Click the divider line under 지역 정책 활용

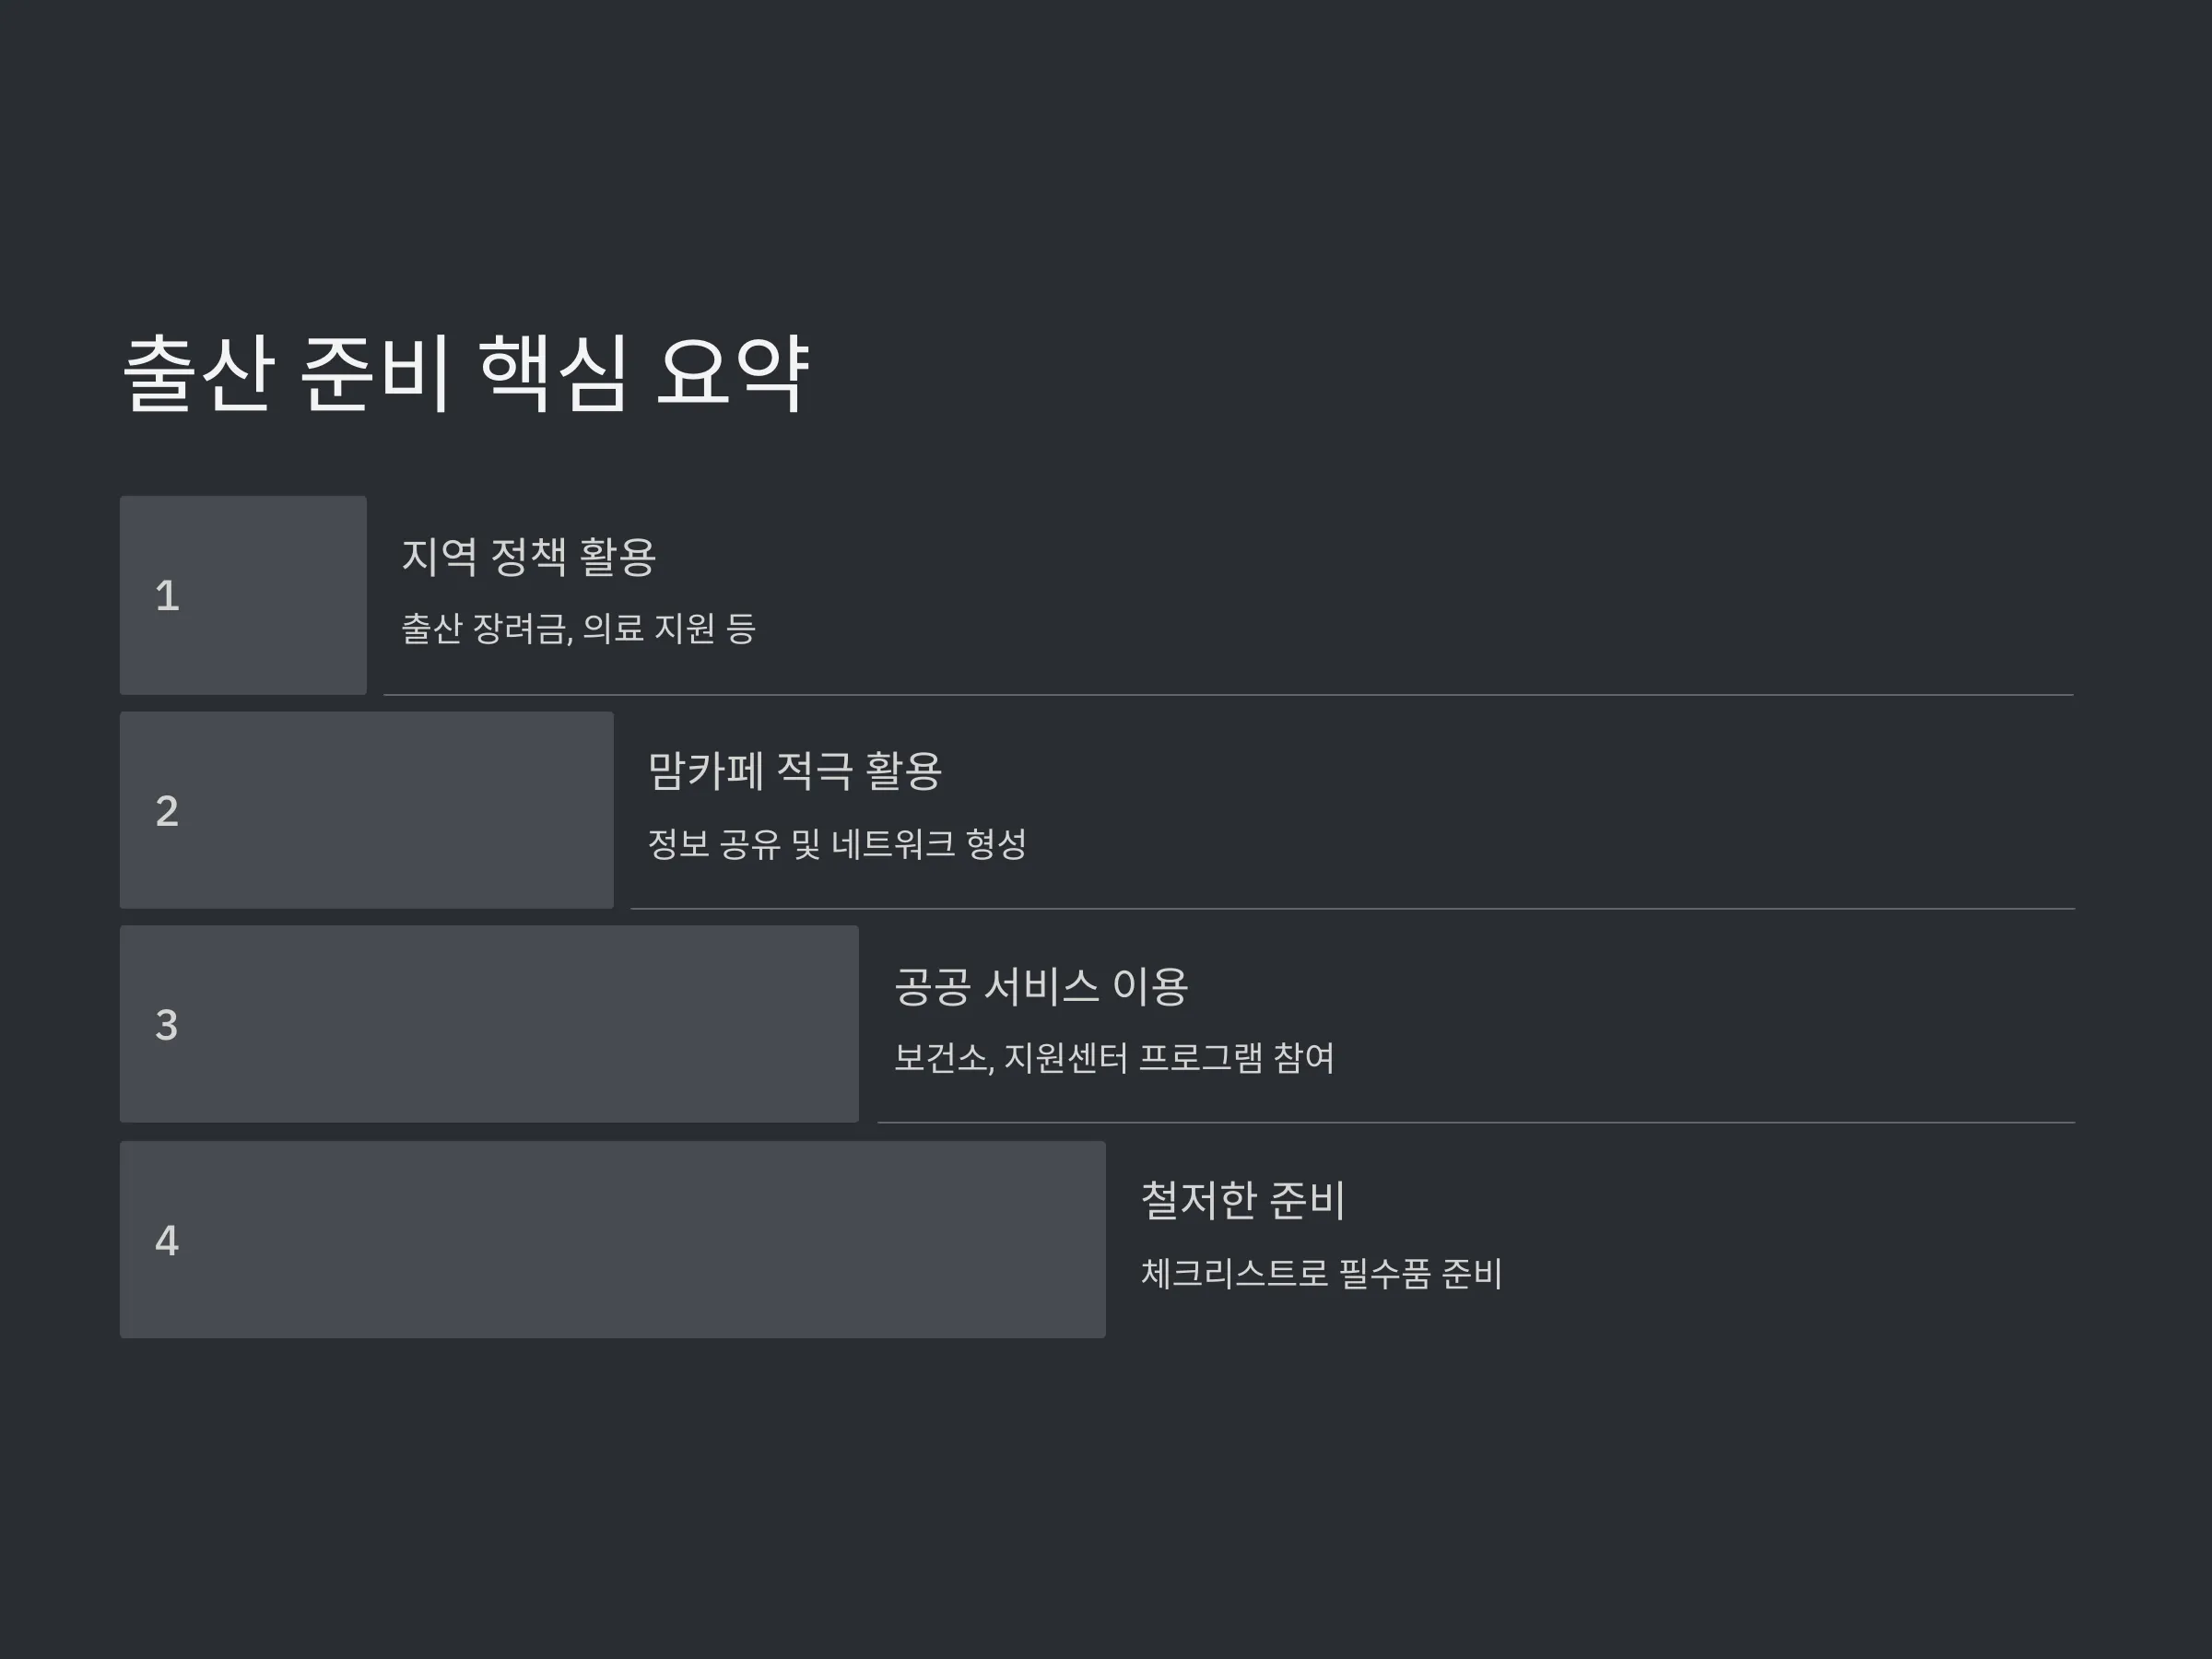coord(1229,694)
